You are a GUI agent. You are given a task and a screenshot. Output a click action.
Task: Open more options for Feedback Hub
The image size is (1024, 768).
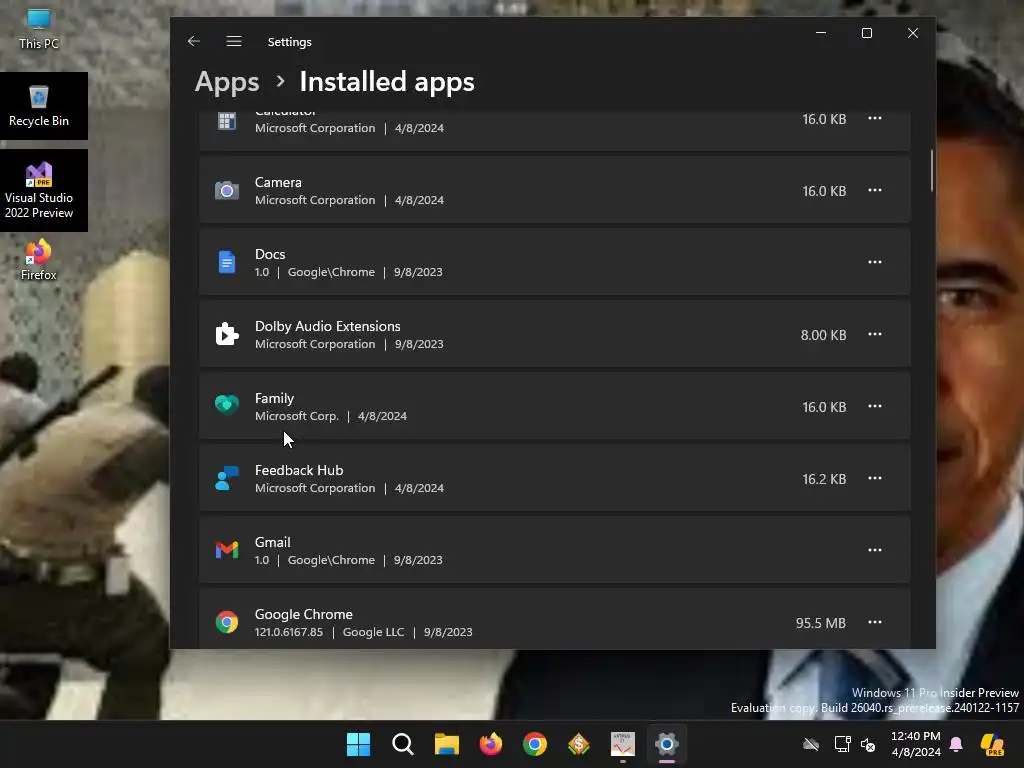(874, 478)
